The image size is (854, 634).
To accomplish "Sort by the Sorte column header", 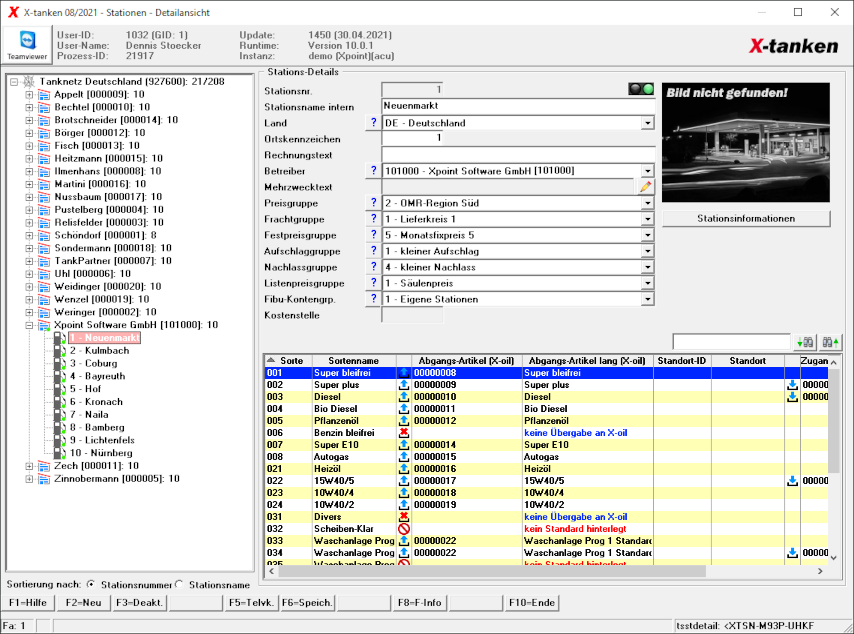I will 288,361.
